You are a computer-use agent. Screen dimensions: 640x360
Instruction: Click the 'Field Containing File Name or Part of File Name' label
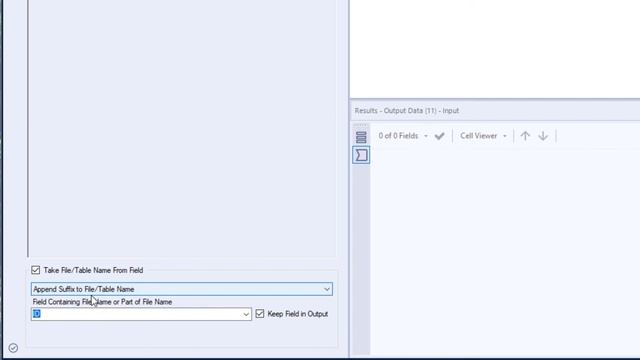click(x=102, y=302)
